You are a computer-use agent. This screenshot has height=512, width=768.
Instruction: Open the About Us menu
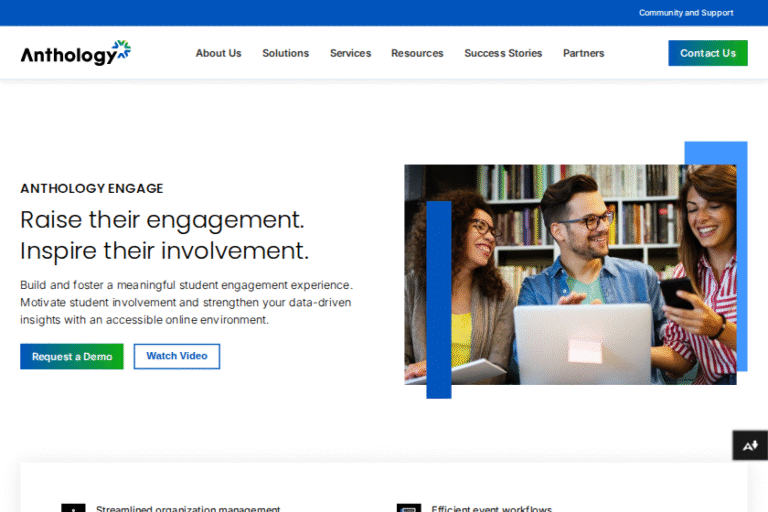point(218,53)
